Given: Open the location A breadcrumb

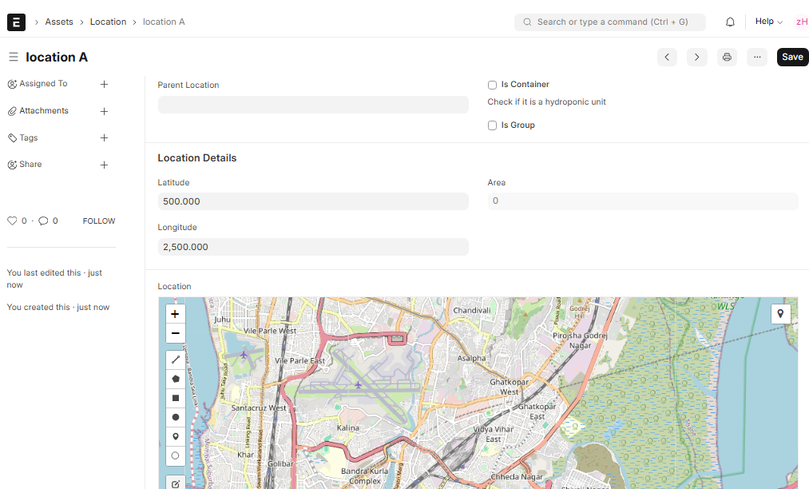Looking at the screenshot, I should click(164, 22).
